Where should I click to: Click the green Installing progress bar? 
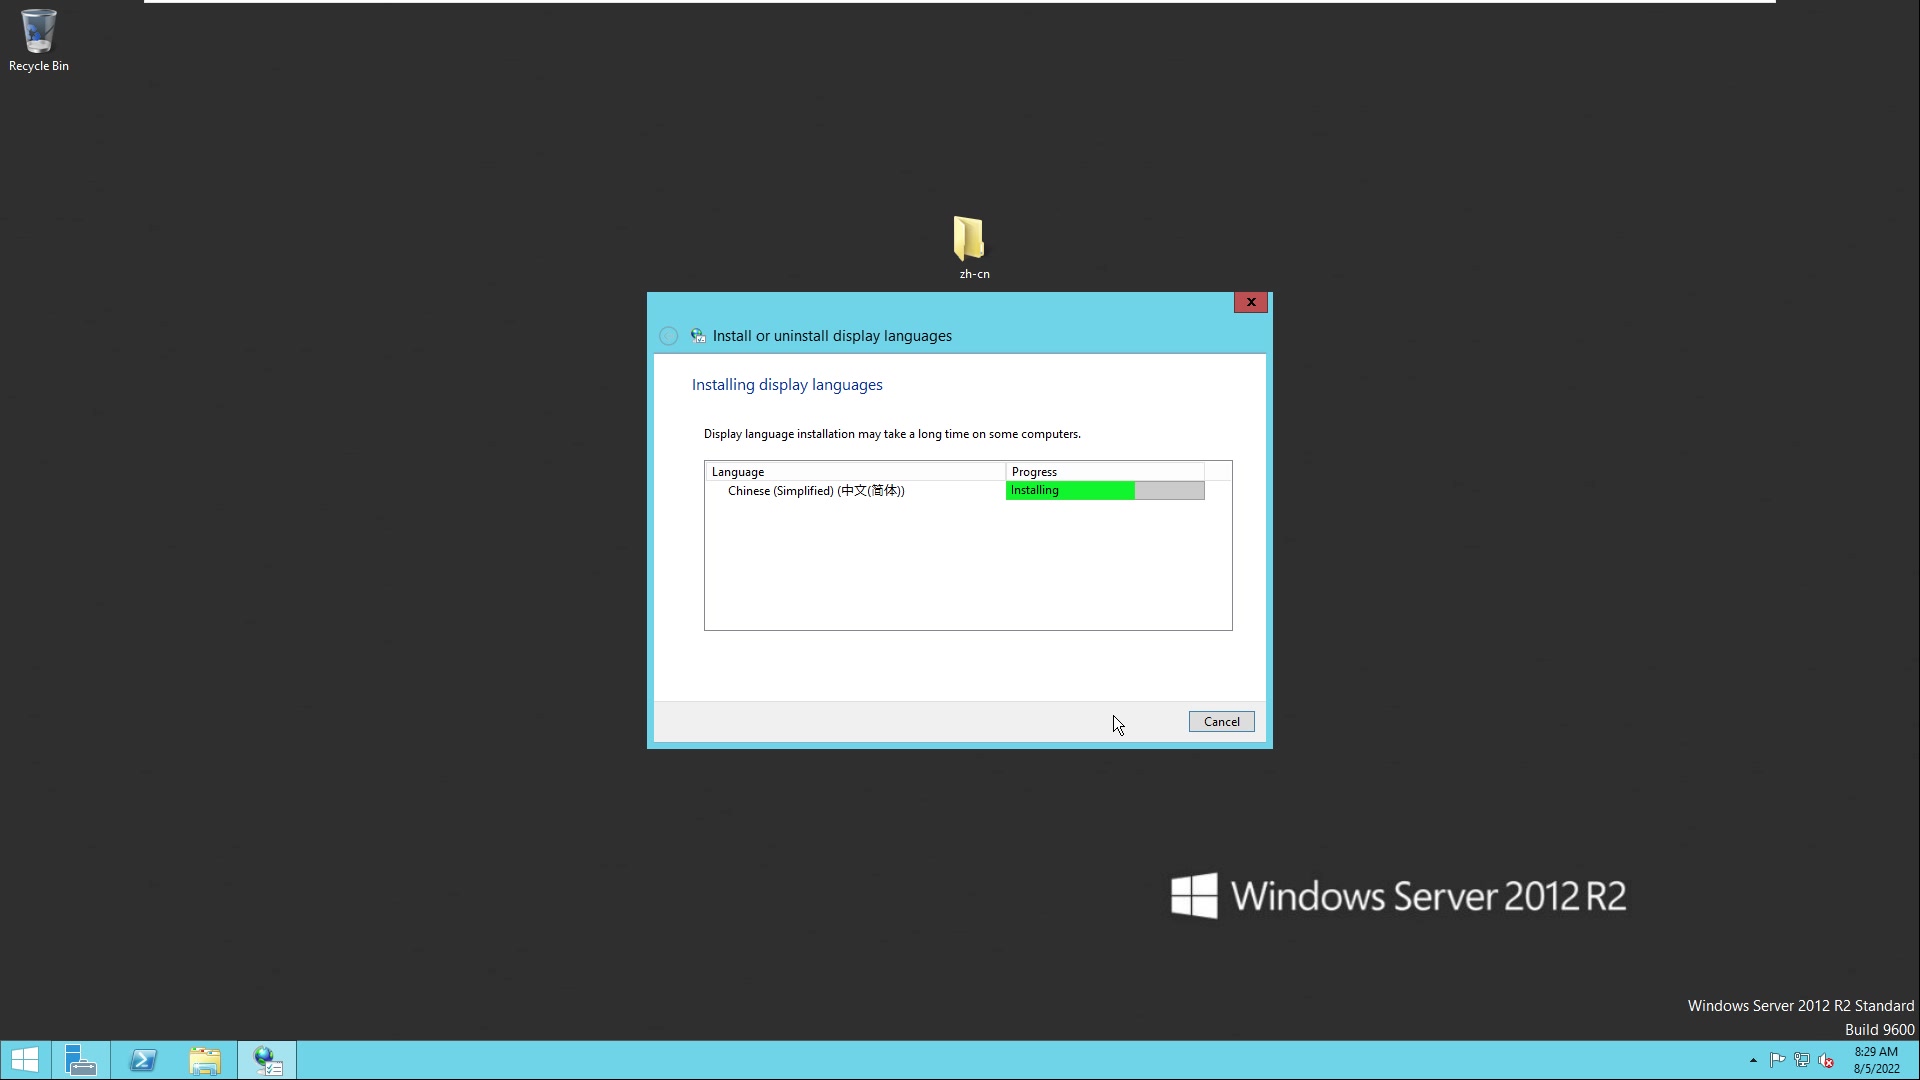coord(1105,491)
